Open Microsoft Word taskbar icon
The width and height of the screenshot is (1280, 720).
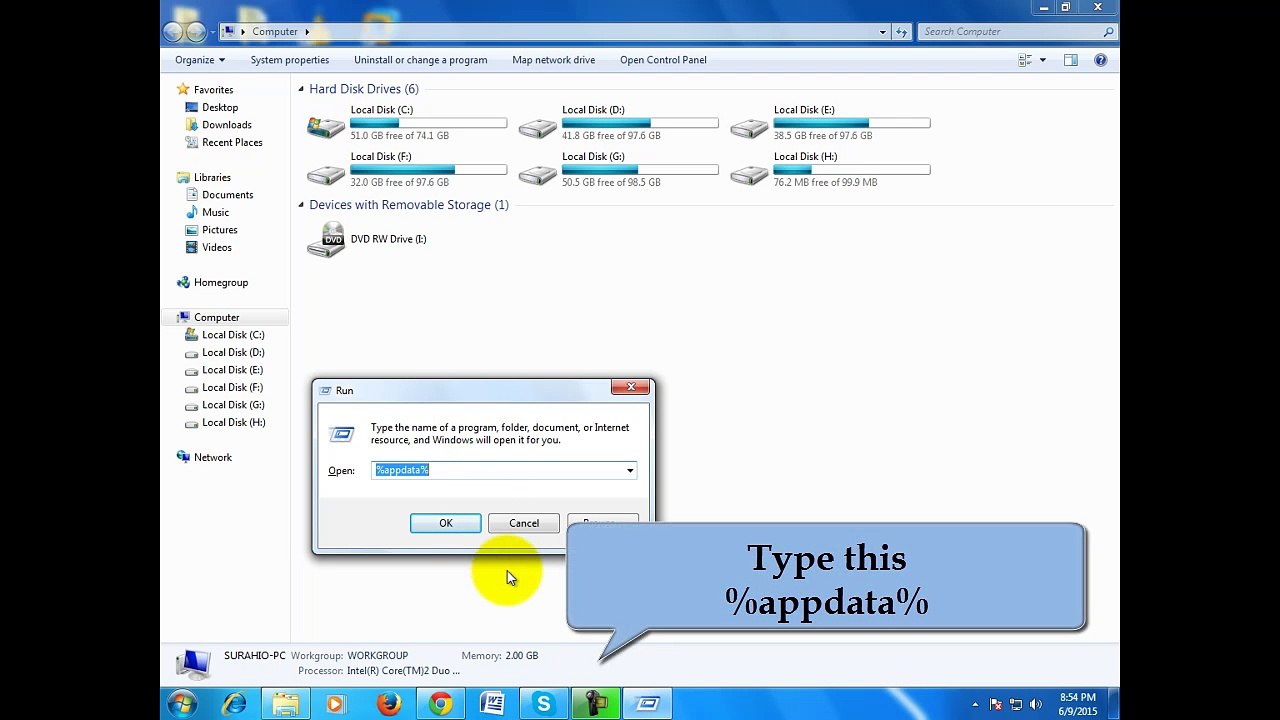[492, 704]
